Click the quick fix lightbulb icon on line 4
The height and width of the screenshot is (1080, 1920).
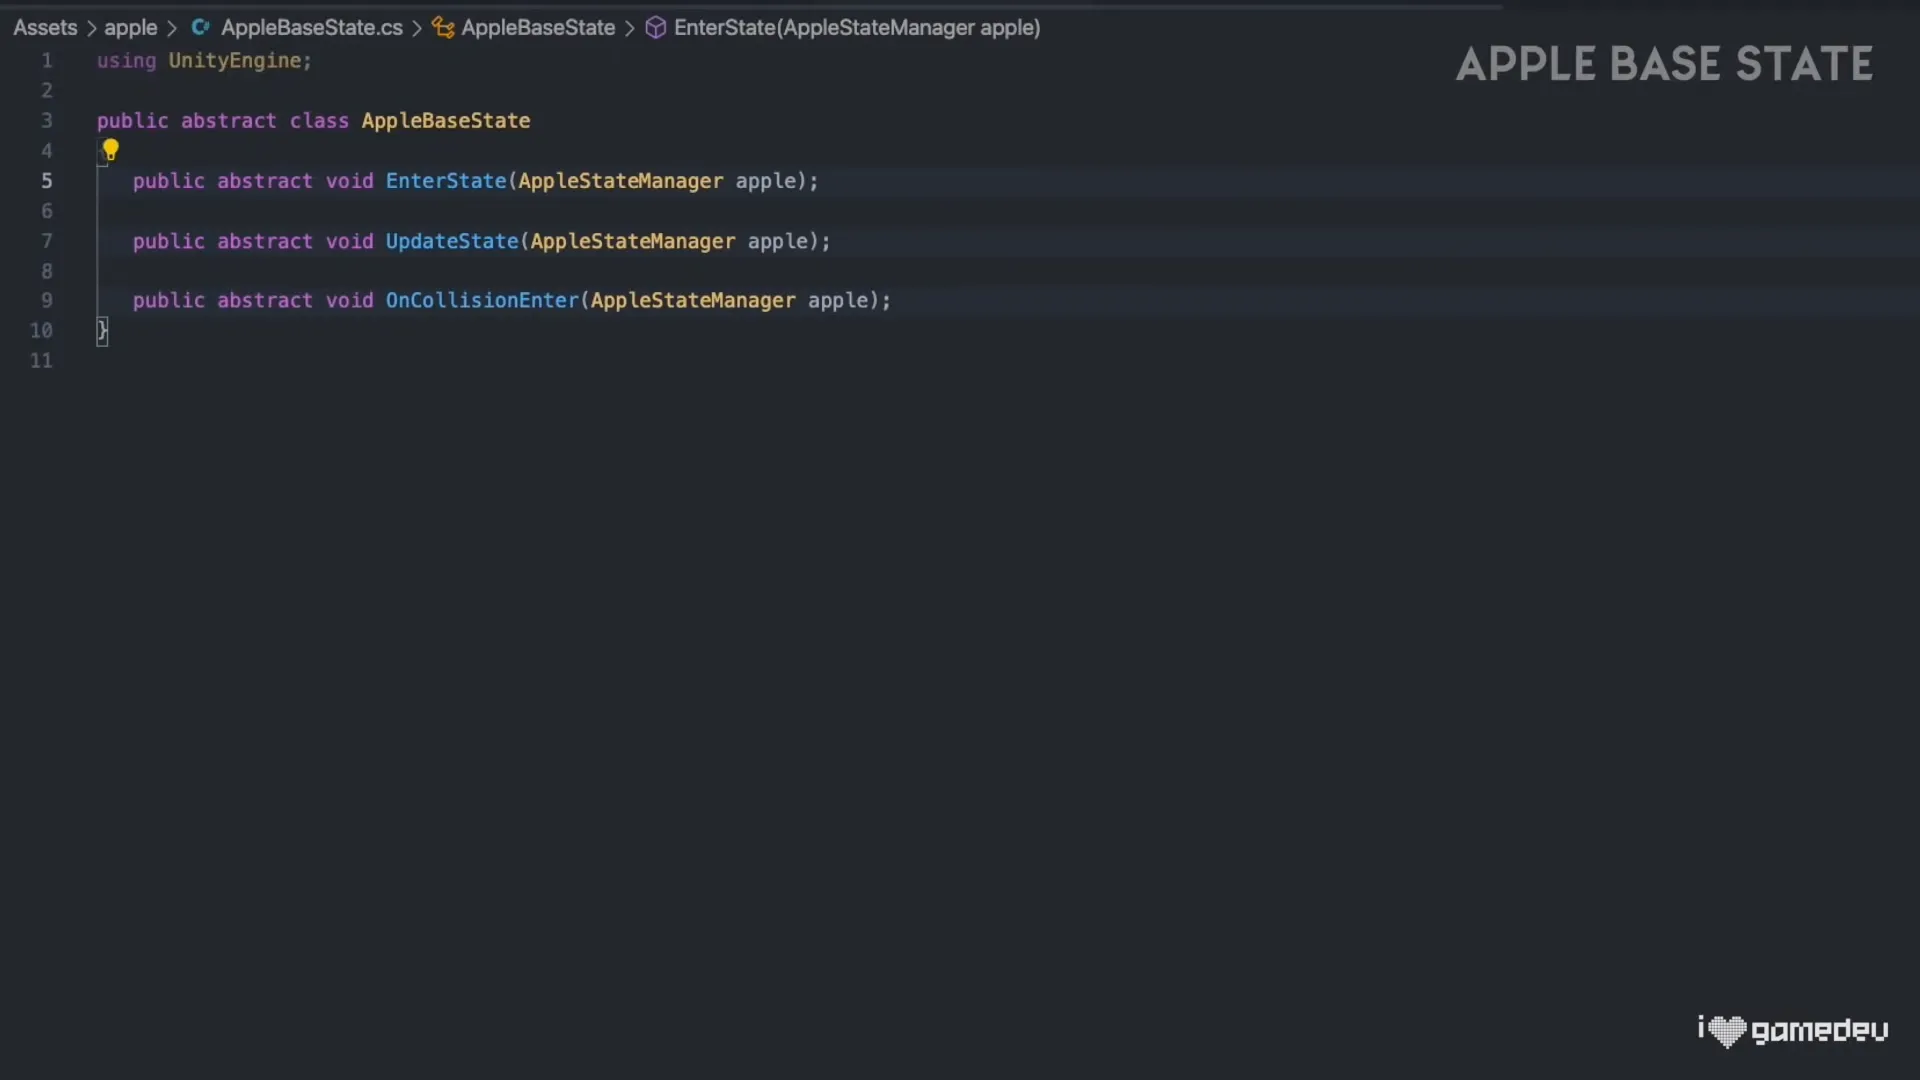click(x=110, y=150)
